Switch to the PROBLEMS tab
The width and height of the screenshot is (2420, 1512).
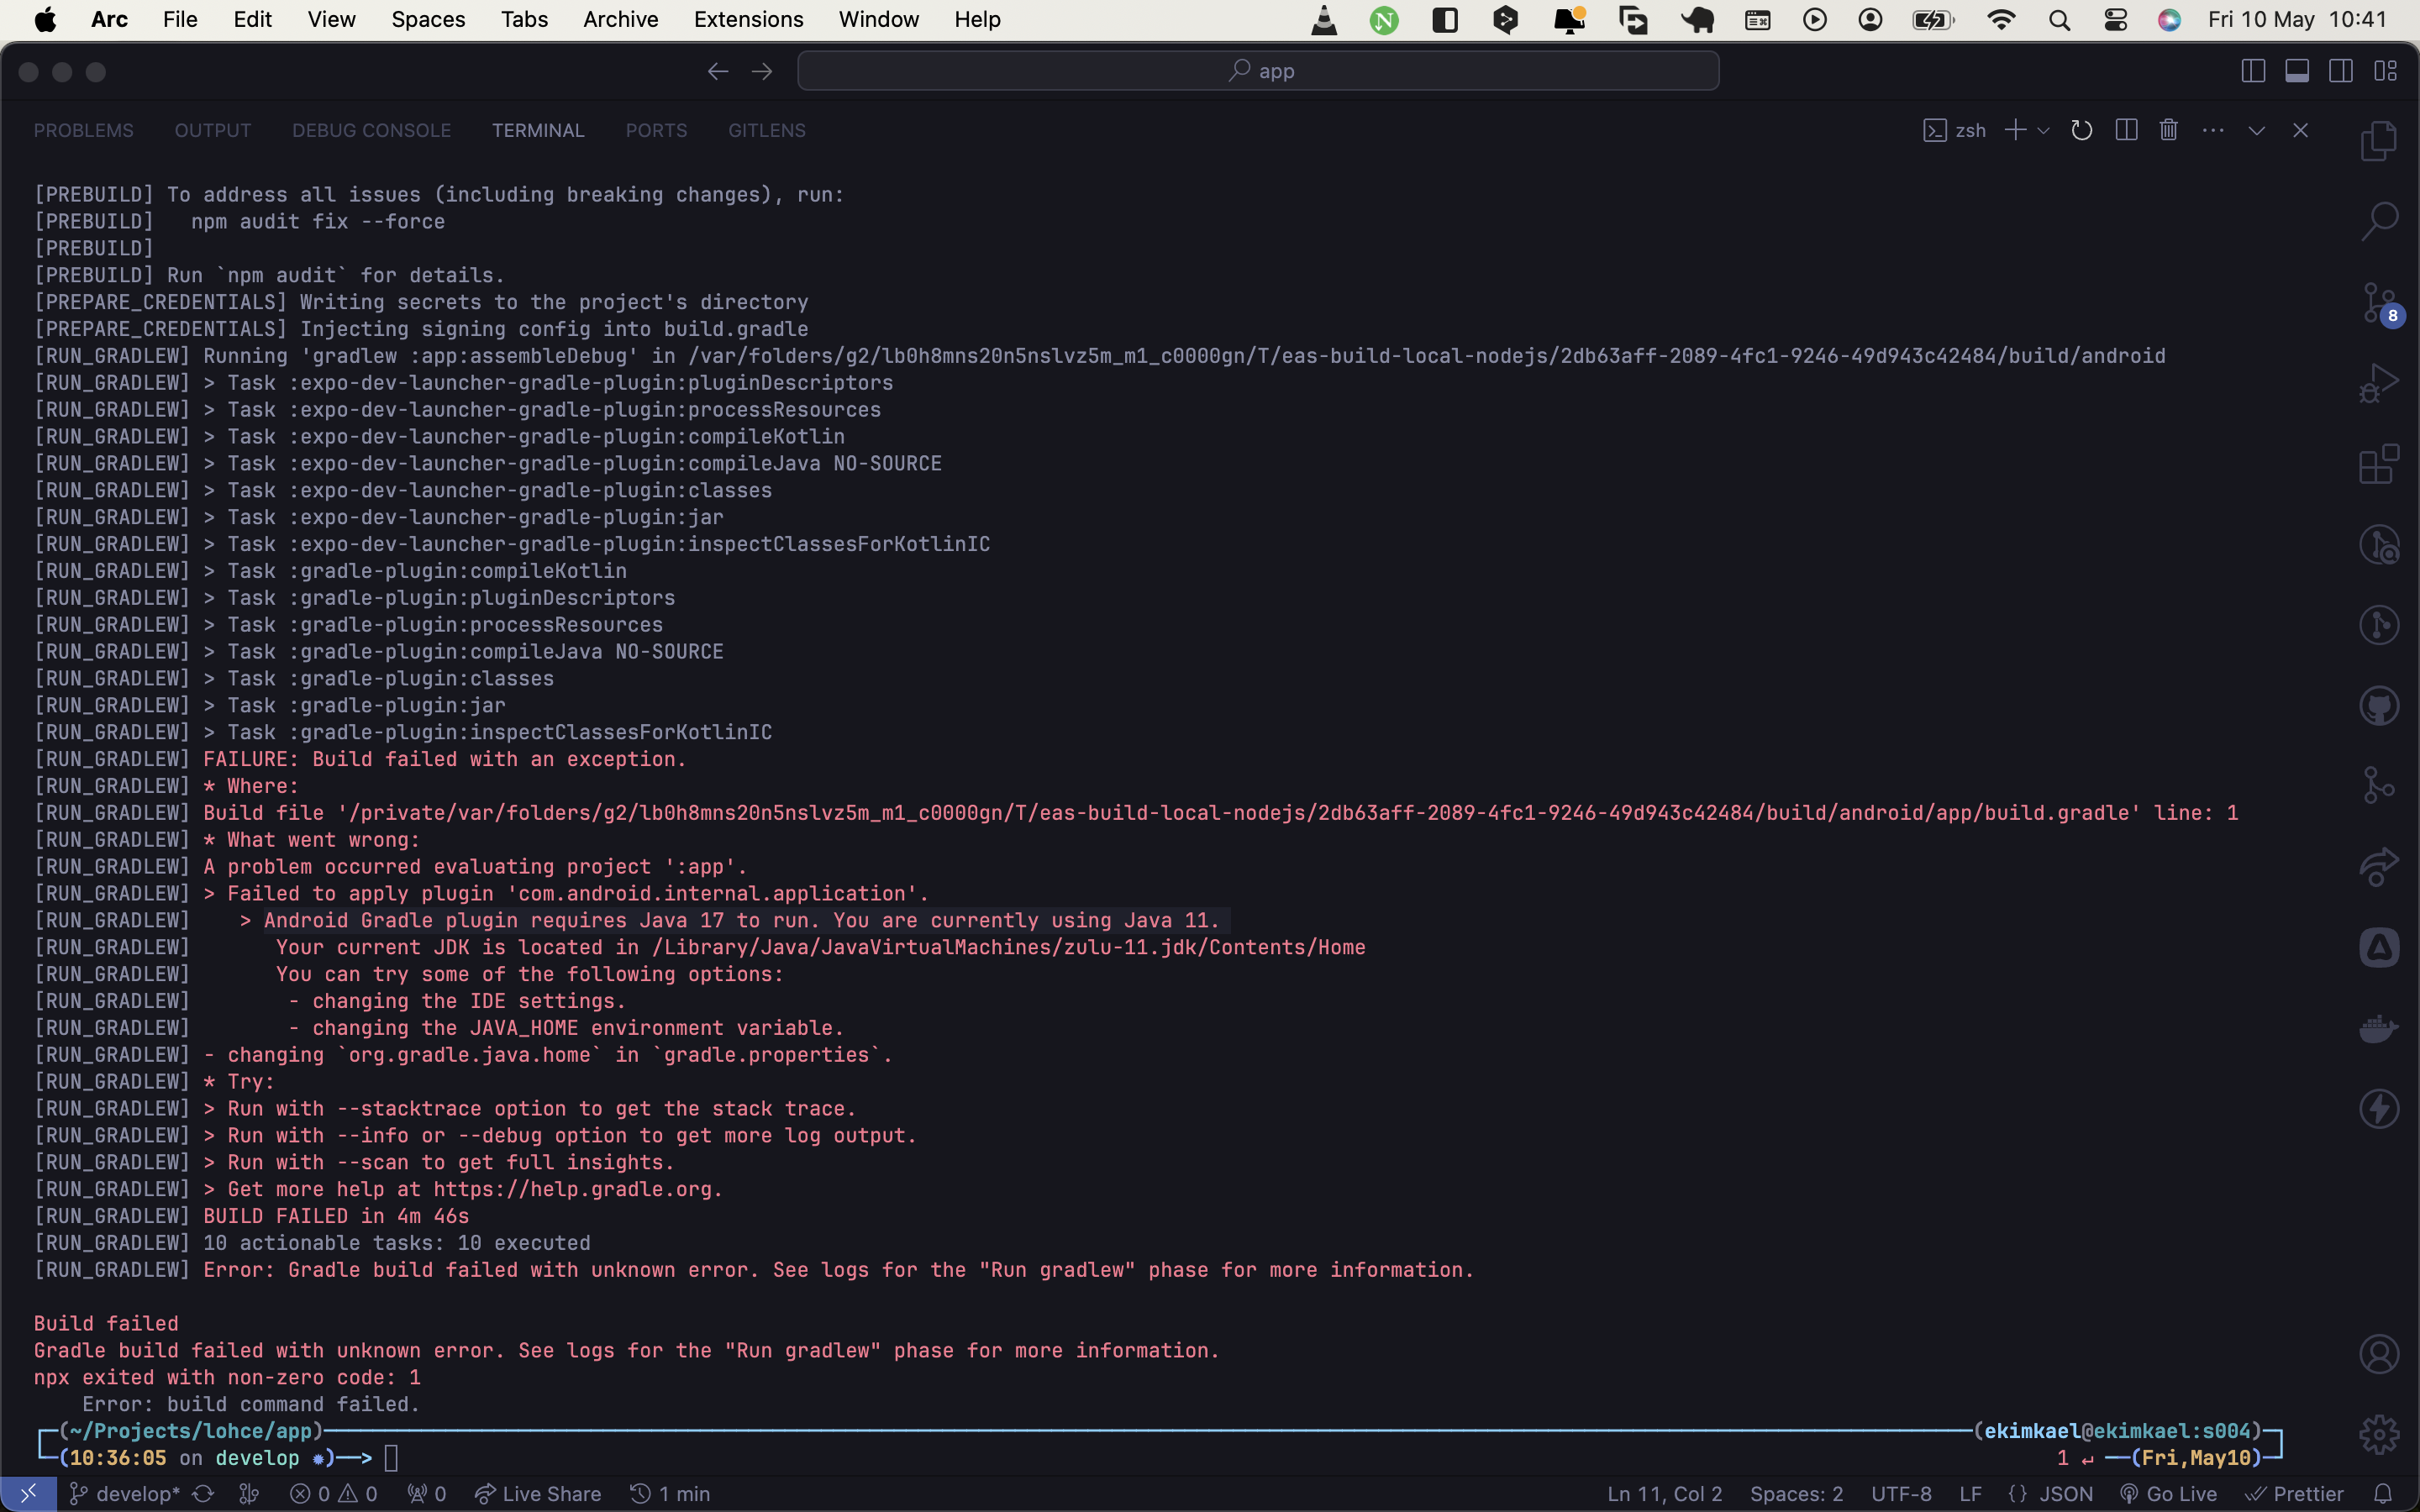[83, 130]
